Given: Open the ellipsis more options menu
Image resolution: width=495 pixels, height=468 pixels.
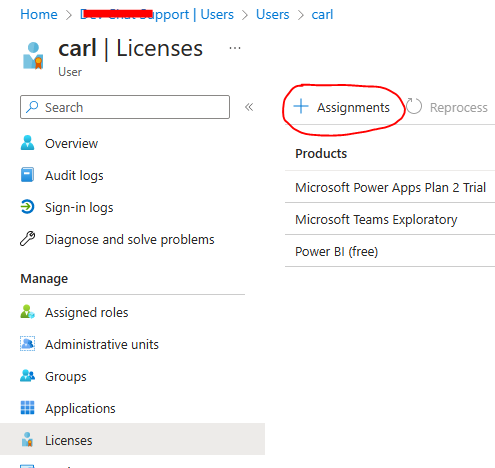Looking at the screenshot, I should 235,48.
